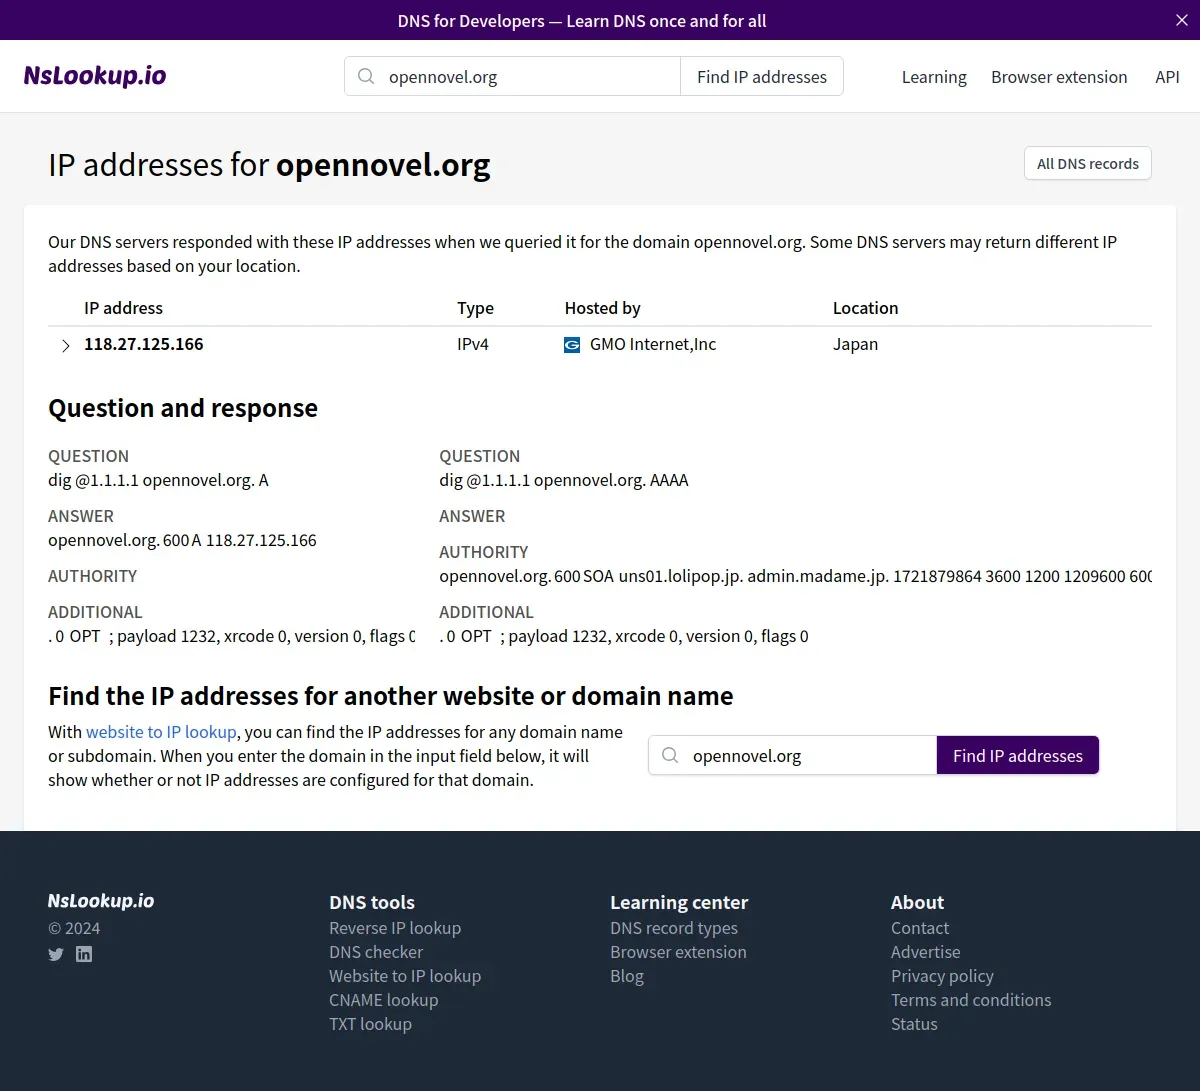The height and width of the screenshot is (1091, 1200).
Task: Open the Blog footer link
Action: pos(627,976)
